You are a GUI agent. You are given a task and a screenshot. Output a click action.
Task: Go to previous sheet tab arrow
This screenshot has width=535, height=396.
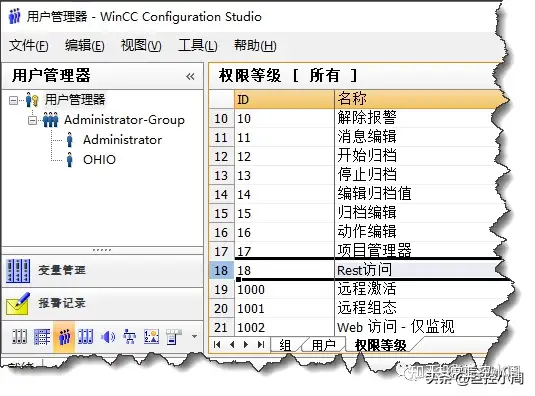[232, 344]
